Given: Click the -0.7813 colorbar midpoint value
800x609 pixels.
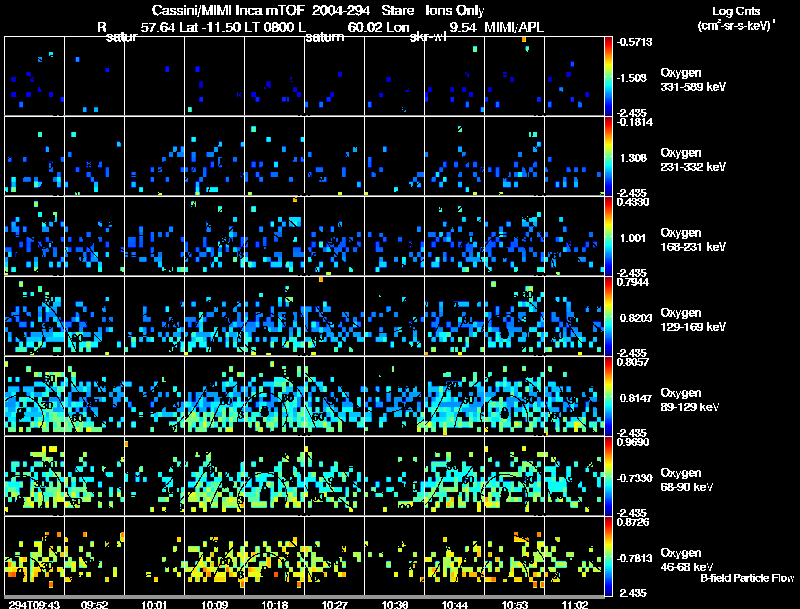Looking at the screenshot, I should (x=634, y=559).
